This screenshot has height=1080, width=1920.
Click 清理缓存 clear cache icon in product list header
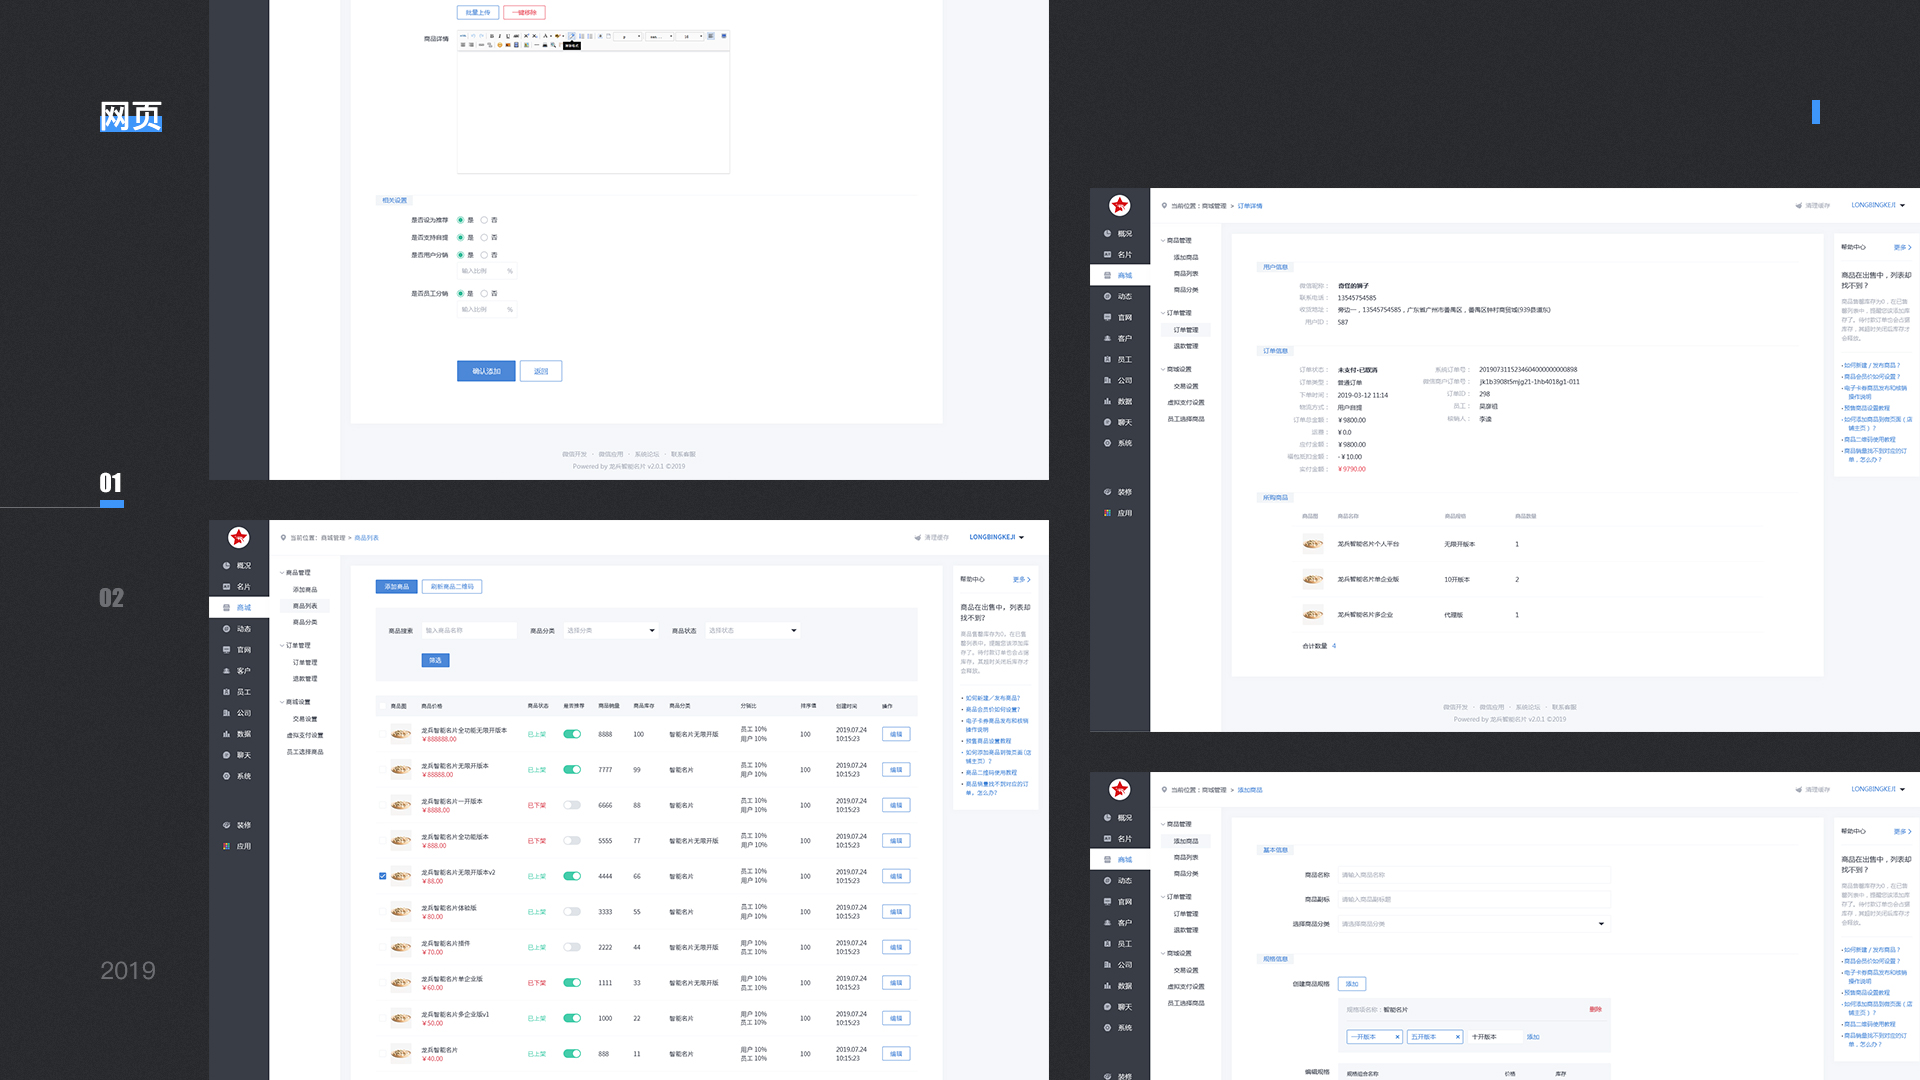tap(917, 538)
